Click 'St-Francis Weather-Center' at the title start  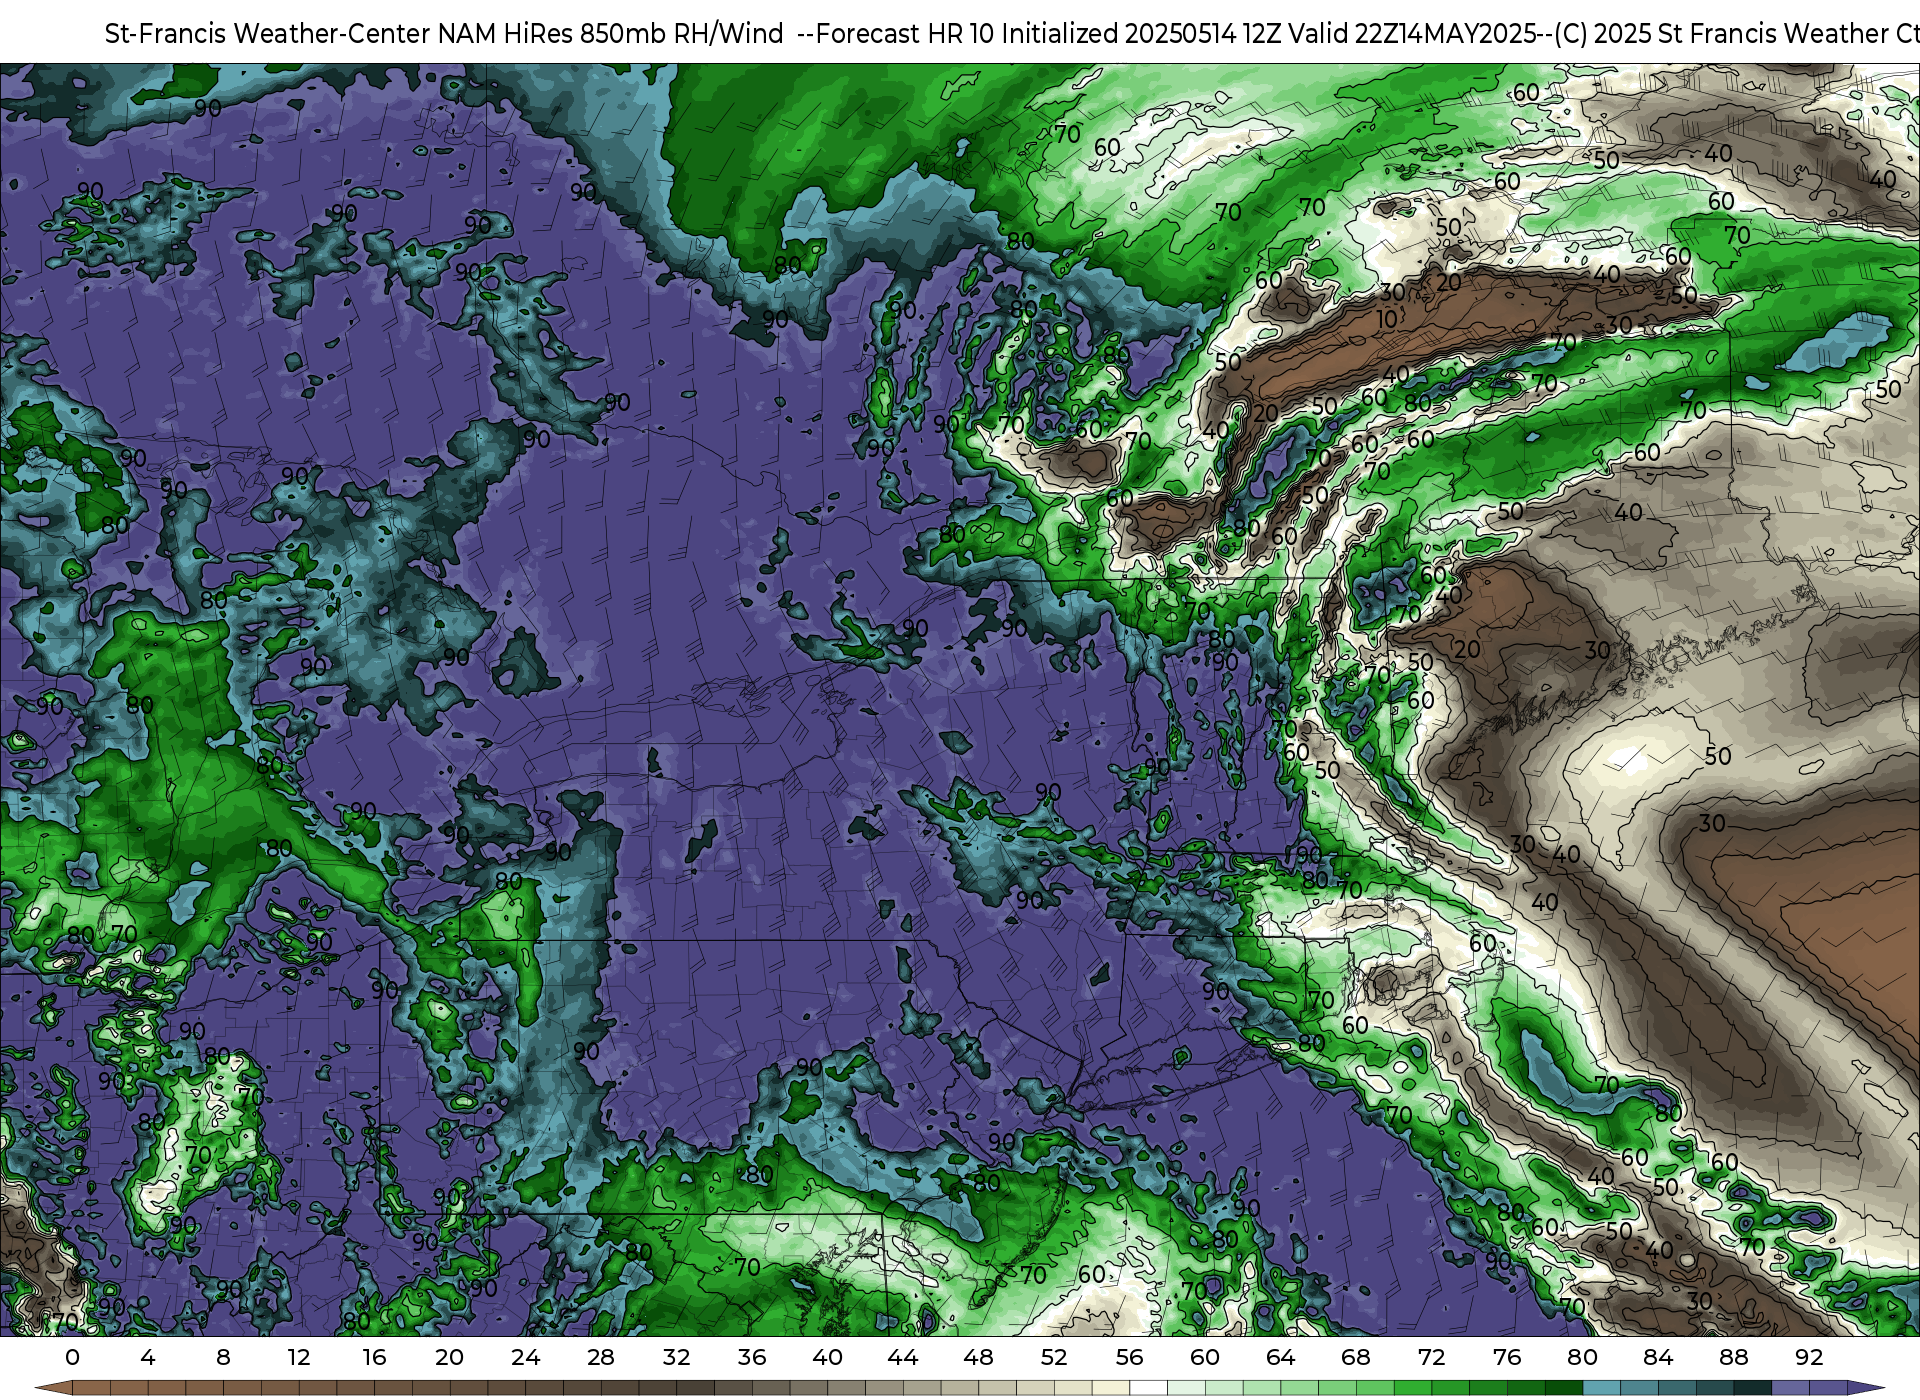pyautogui.click(x=268, y=34)
